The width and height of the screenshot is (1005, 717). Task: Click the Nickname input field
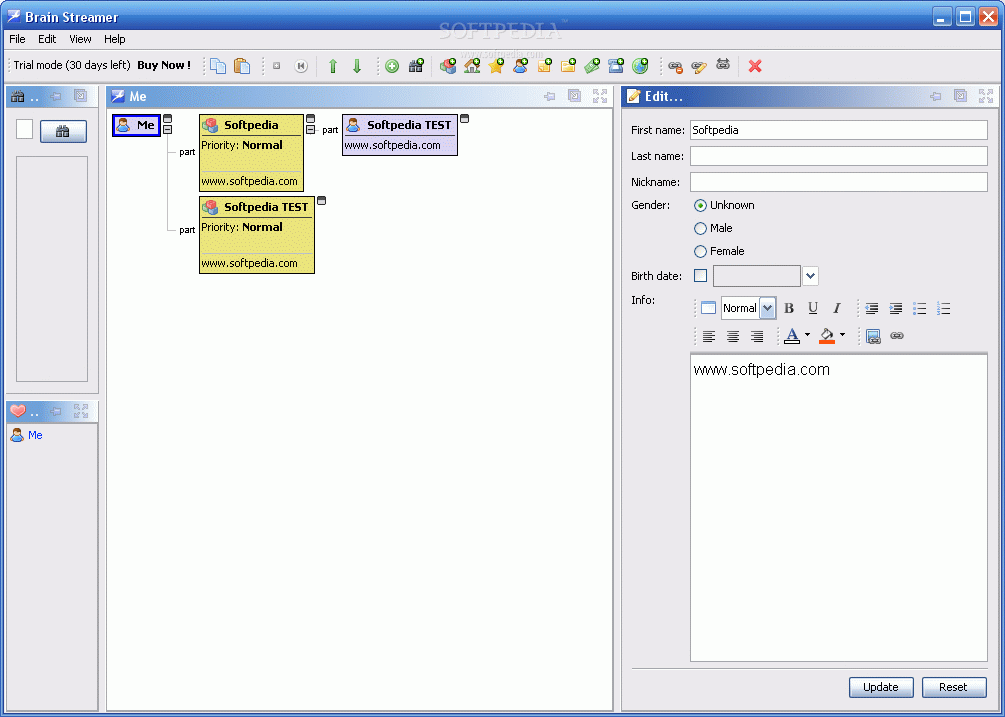point(838,182)
